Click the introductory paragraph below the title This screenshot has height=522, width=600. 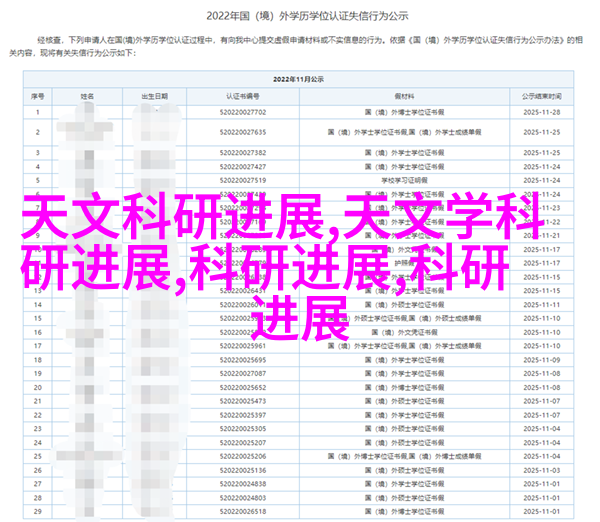[x=300, y=42]
